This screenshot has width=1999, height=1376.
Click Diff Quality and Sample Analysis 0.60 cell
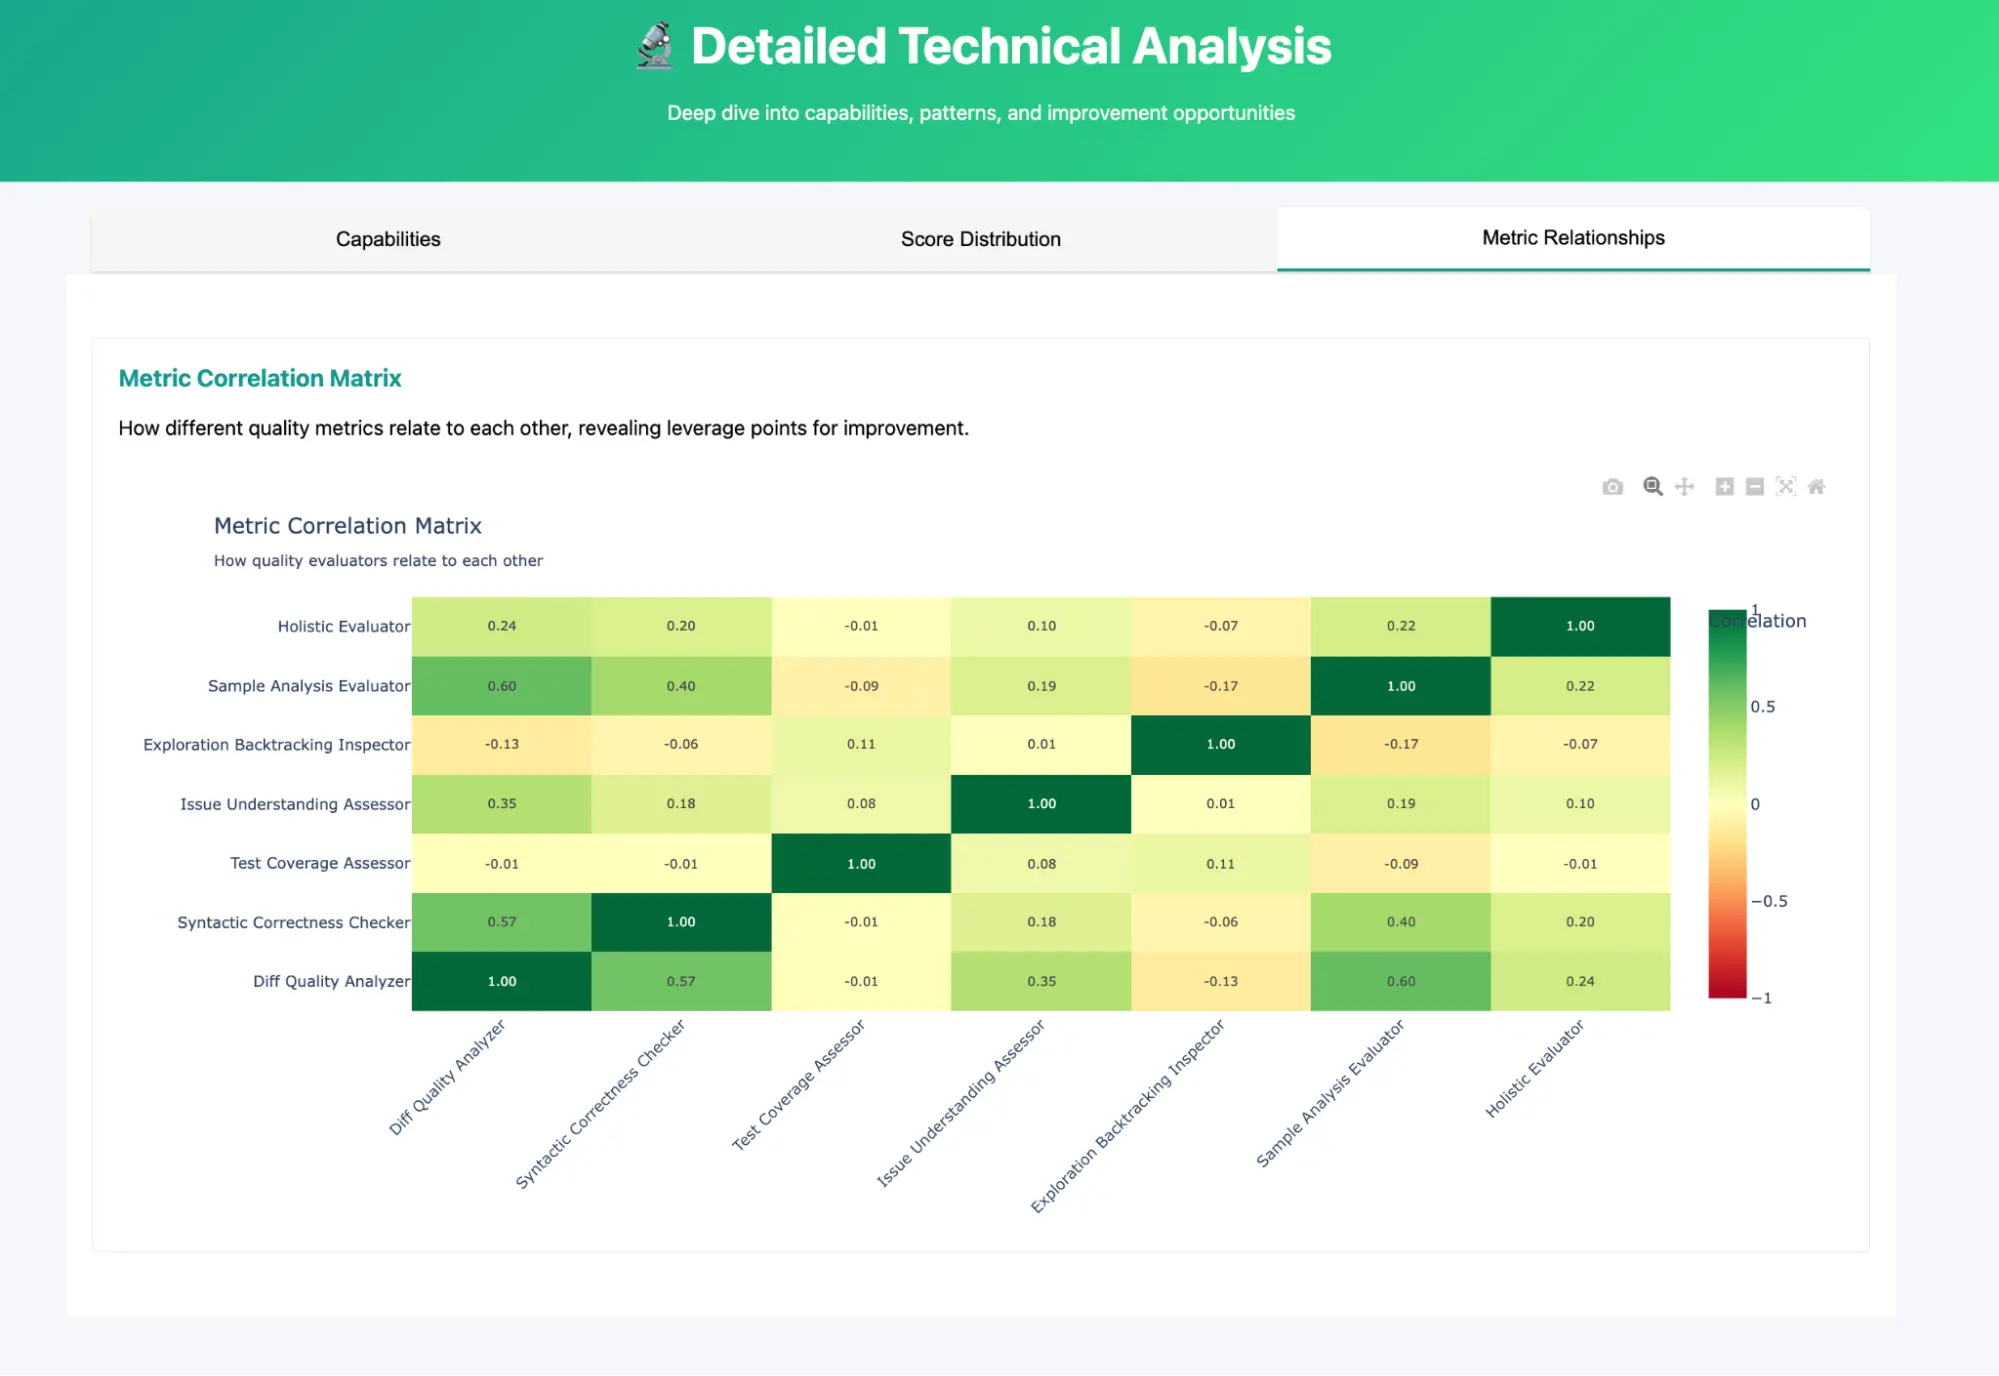tap(501, 686)
